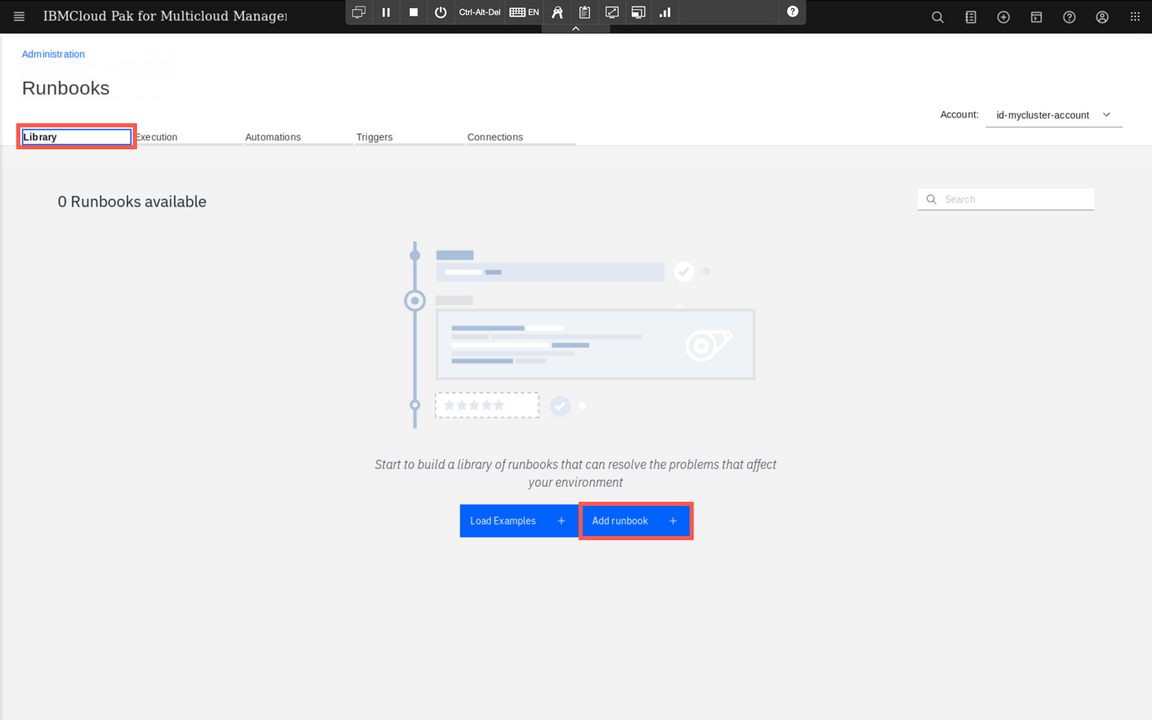This screenshot has height=720, width=1152.
Task: Open the remote toolbar help icon
Action: click(793, 11)
